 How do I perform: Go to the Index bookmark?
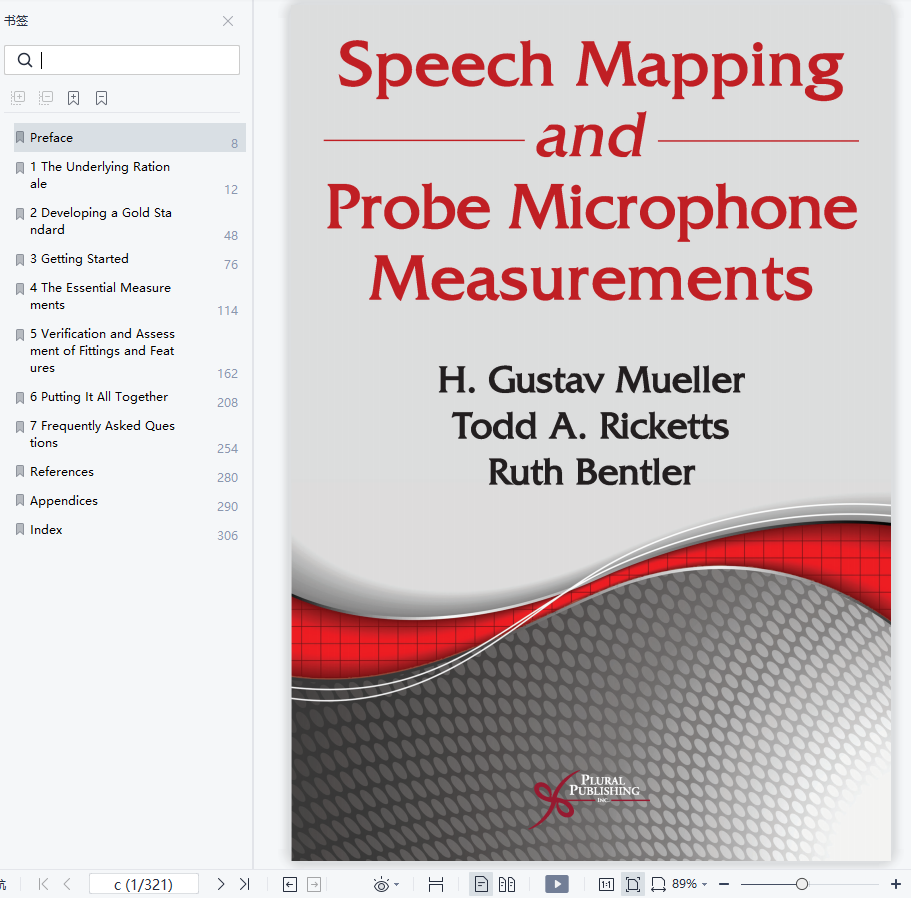(130, 530)
